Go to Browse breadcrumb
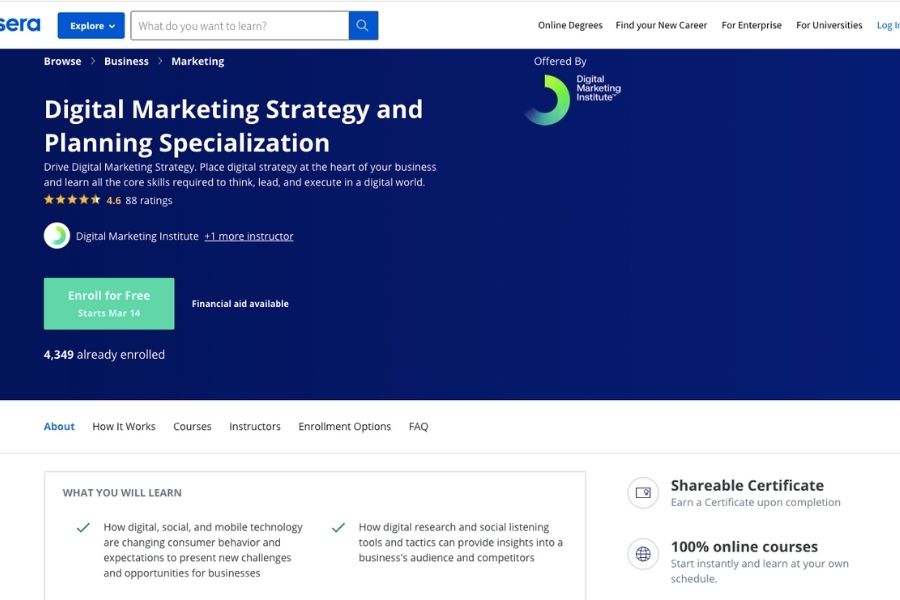The width and height of the screenshot is (900, 600). (63, 61)
